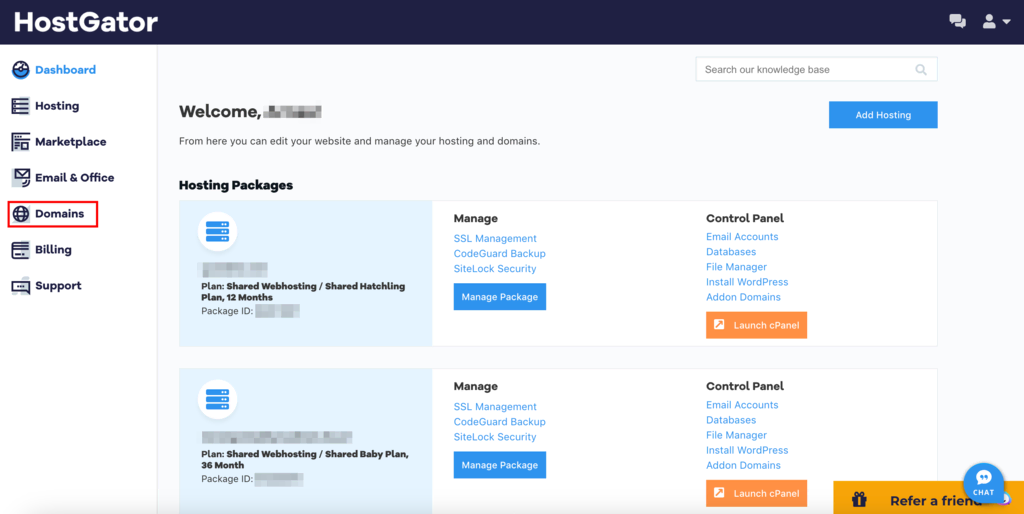Open File Manager for Hatchling plan
This screenshot has width=1024, height=514.
tap(736, 266)
